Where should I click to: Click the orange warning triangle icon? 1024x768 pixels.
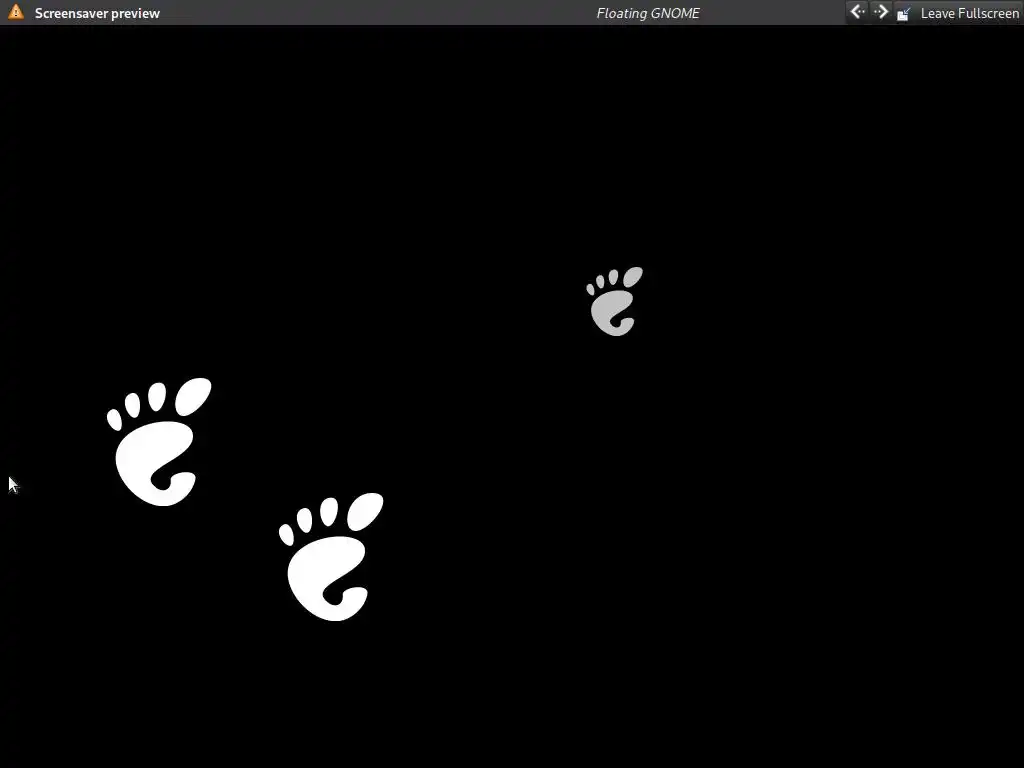coord(16,12)
